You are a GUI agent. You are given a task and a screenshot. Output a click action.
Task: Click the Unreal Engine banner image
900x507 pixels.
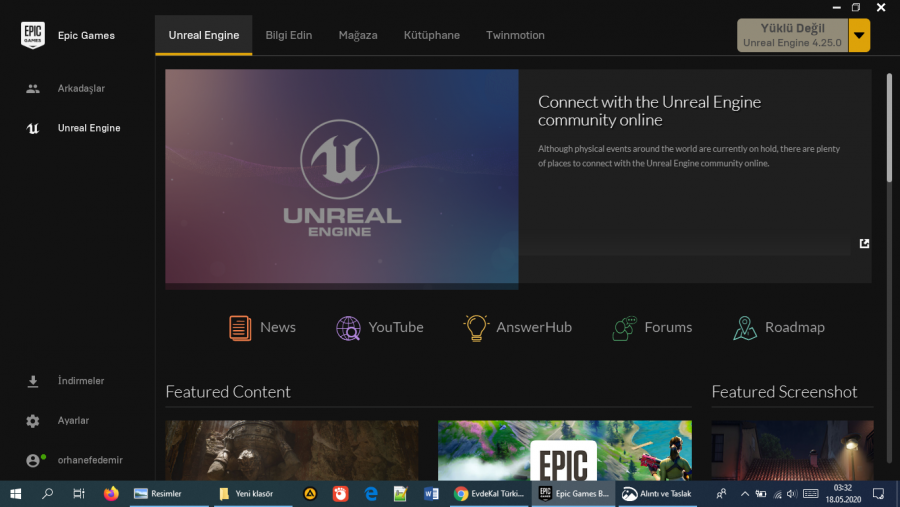tap(342, 177)
